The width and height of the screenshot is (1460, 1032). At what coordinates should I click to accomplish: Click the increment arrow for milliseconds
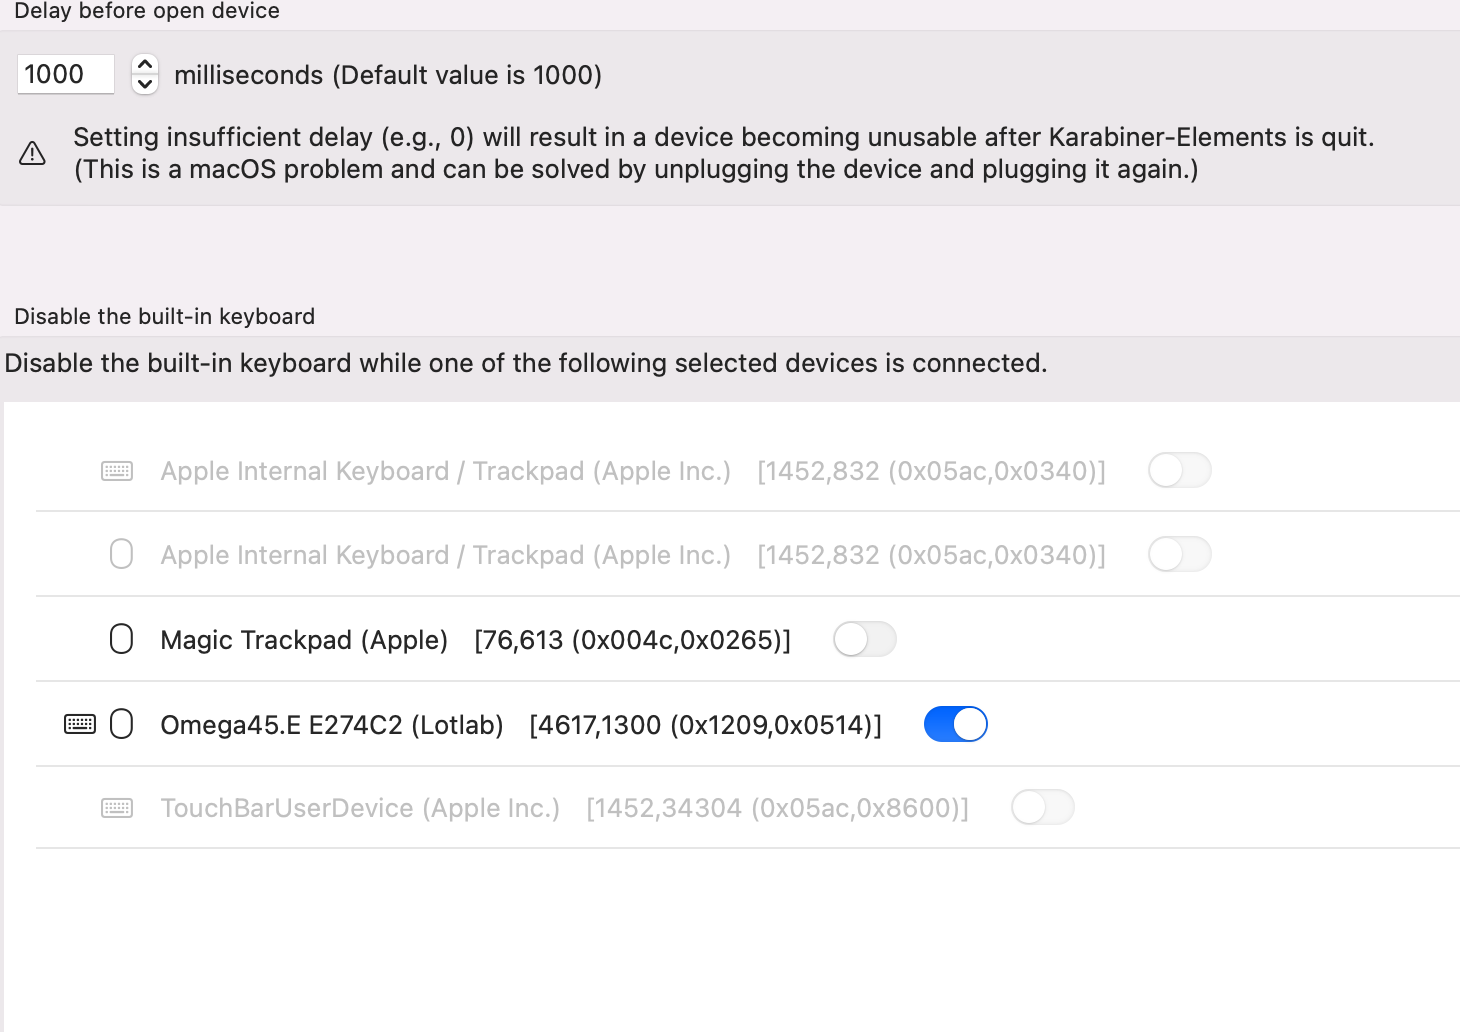coord(144,64)
